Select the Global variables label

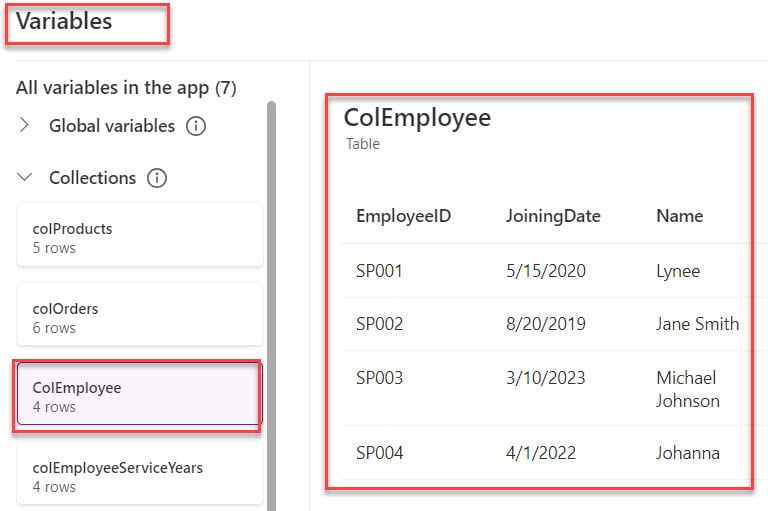click(x=112, y=126)
